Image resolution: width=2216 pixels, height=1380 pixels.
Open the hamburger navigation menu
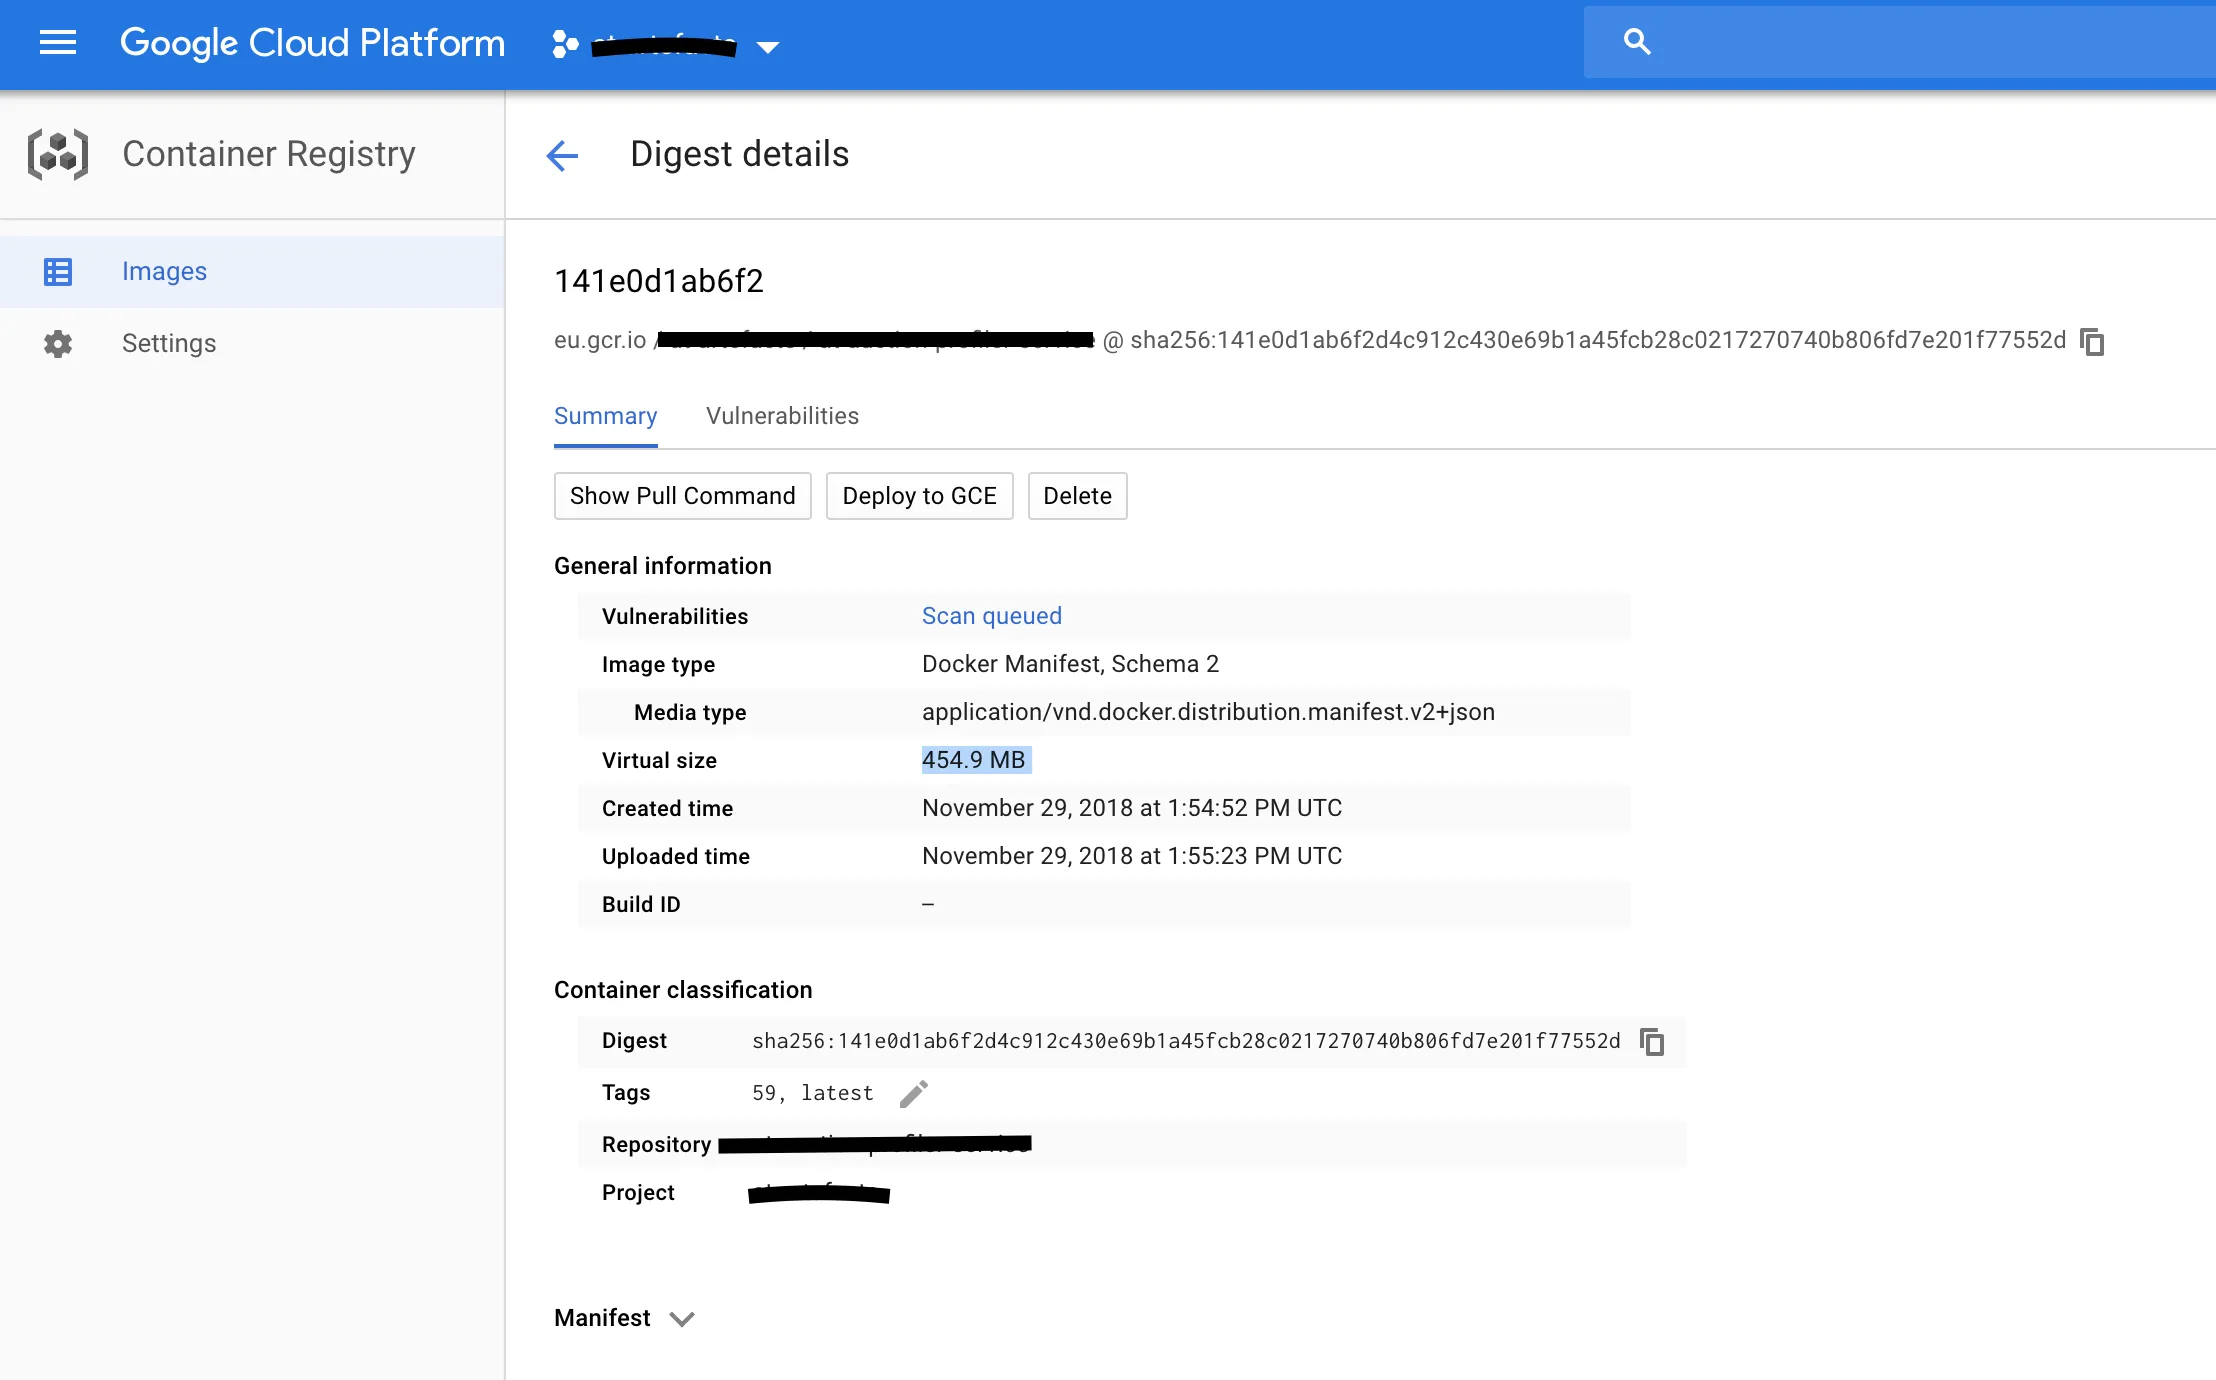(58, 43)
